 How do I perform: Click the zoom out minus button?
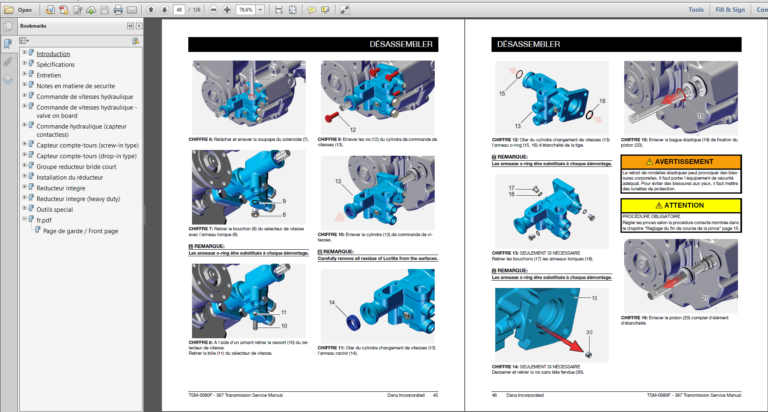point(214,9)
